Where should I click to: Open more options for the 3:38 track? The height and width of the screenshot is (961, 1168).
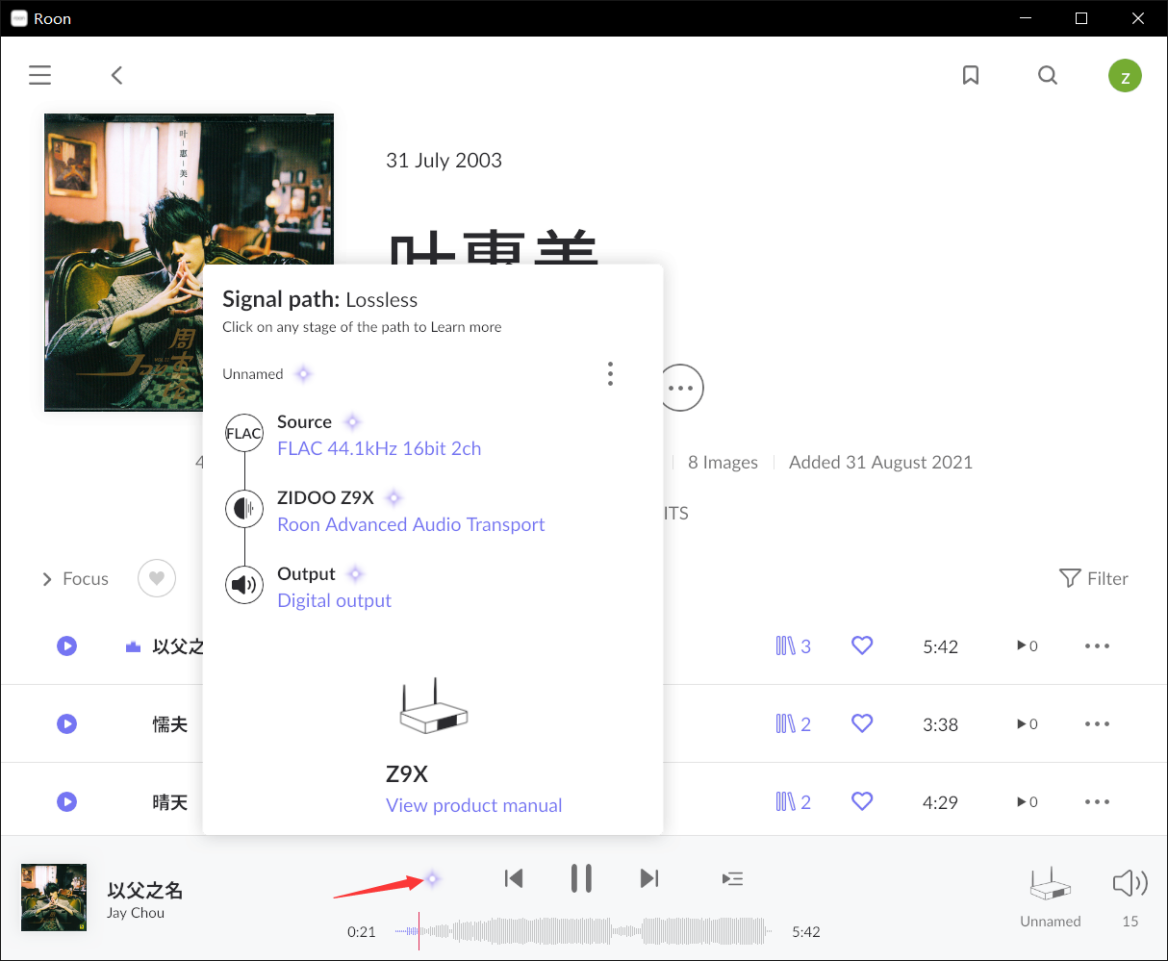[x=1097, y=724]
